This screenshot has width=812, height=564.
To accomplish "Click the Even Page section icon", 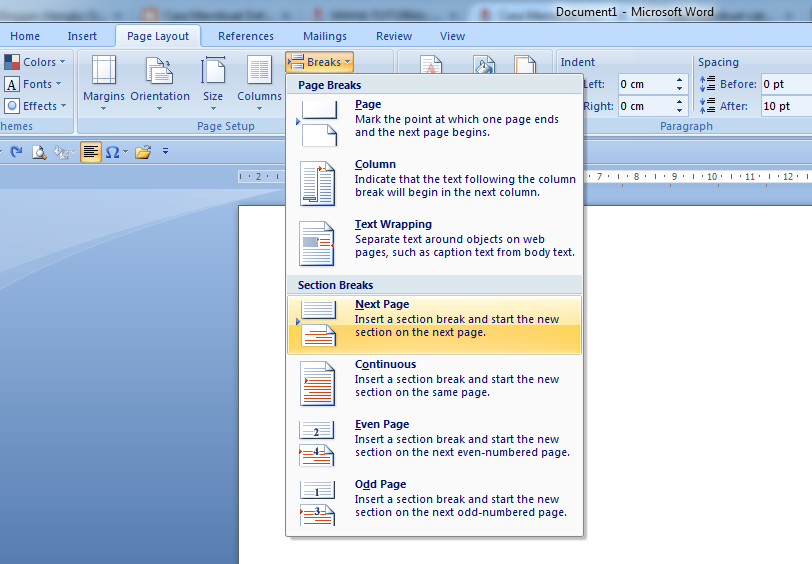I will tap(316, 443).
